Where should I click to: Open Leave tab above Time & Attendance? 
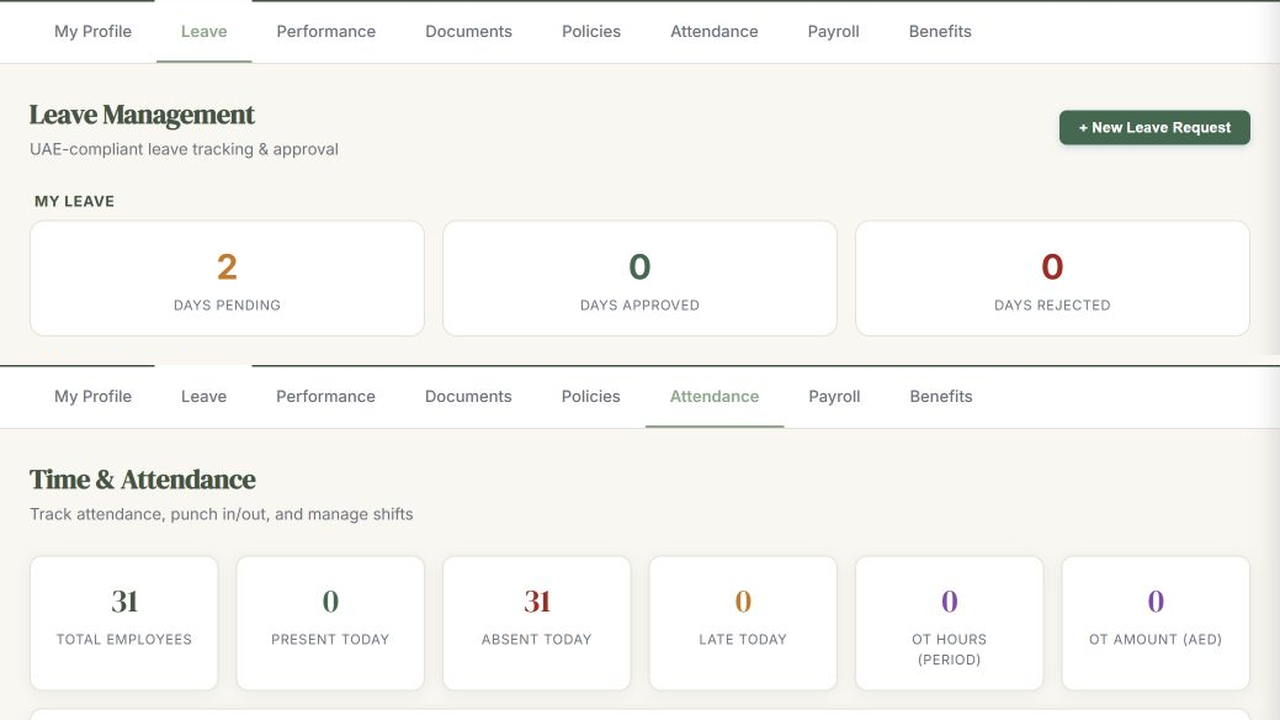(x=204, y=396)
